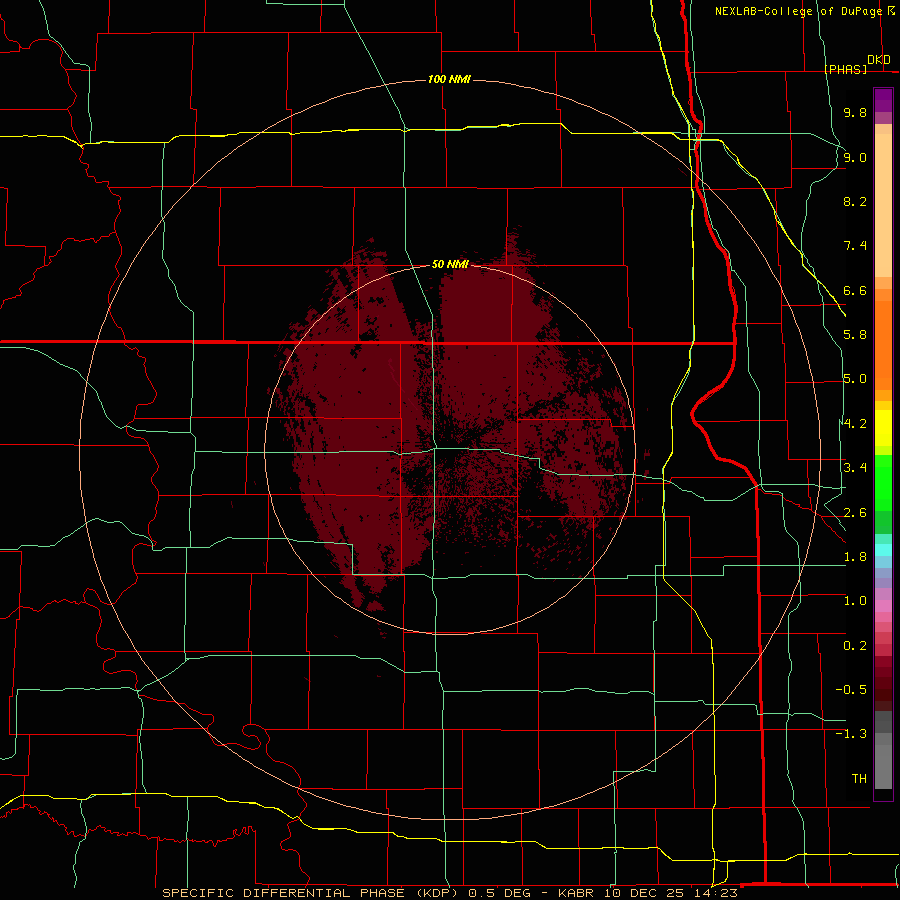Viewport: 900px width, 900px height.
Task: Pick the gray segment at the bar's bottom
Action: pyautogui.click(x=883, y=766)
